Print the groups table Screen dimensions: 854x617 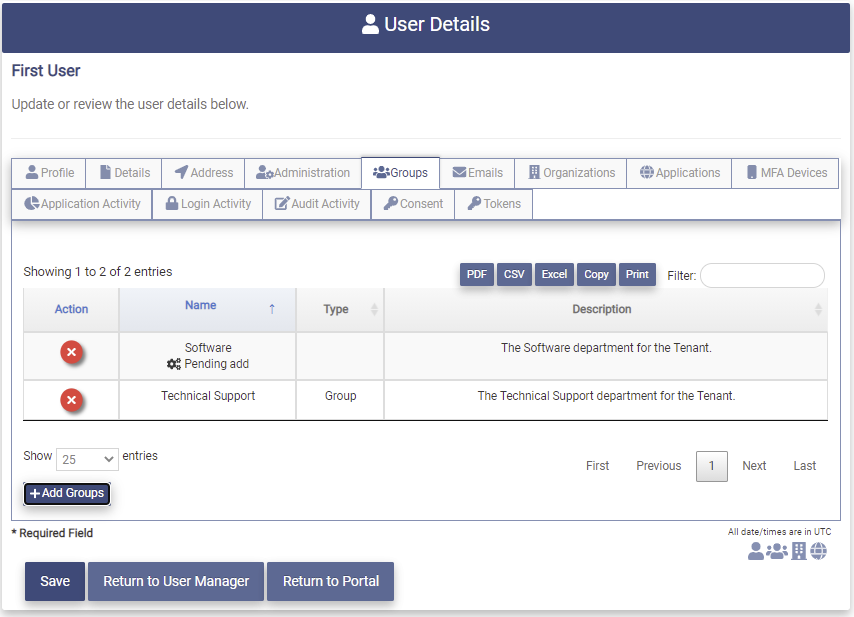[x=637, y=274]
